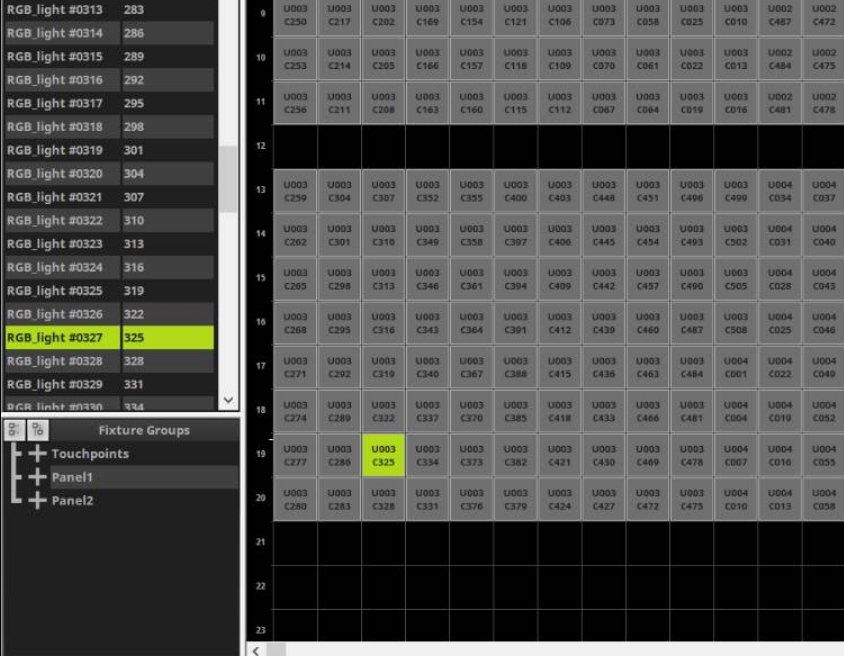Select fixture RGB_light #0320
The image size is (844, 656).
coord(60,173)
